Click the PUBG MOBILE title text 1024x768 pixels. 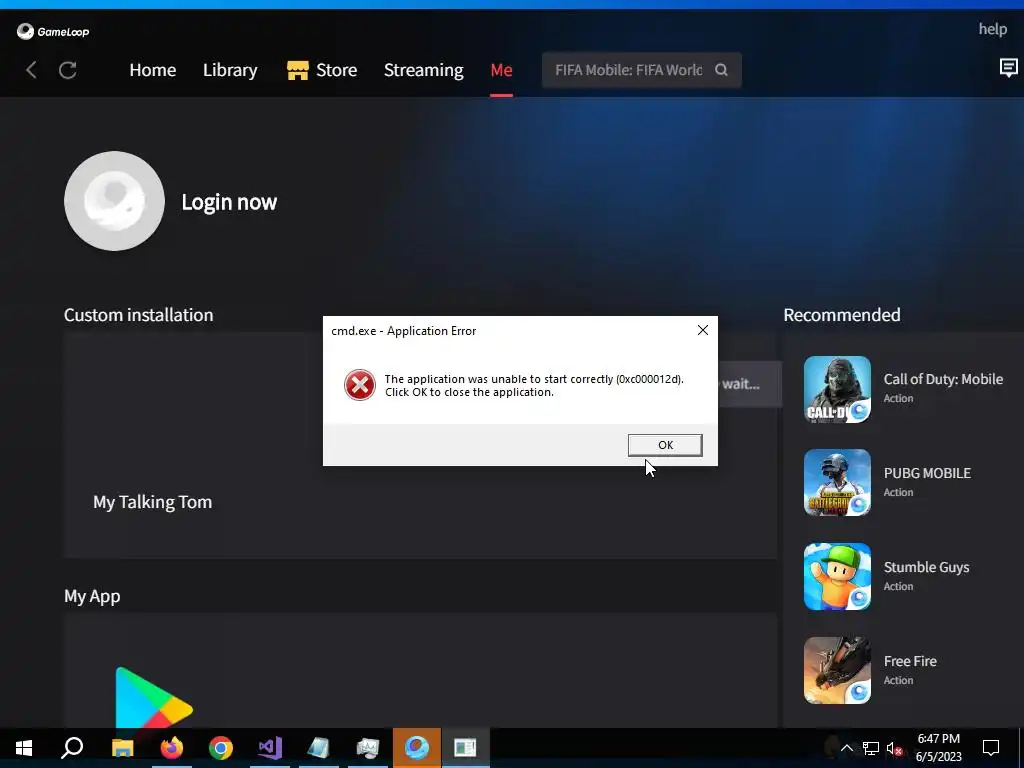click(927, 473)
